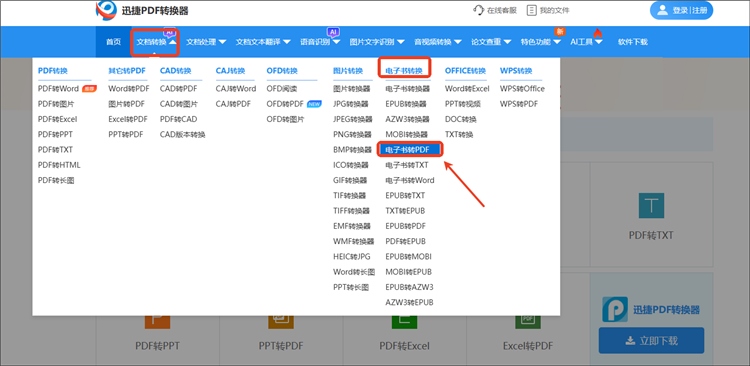Click HEIC转JPG entry

click(x=352, y=256)
